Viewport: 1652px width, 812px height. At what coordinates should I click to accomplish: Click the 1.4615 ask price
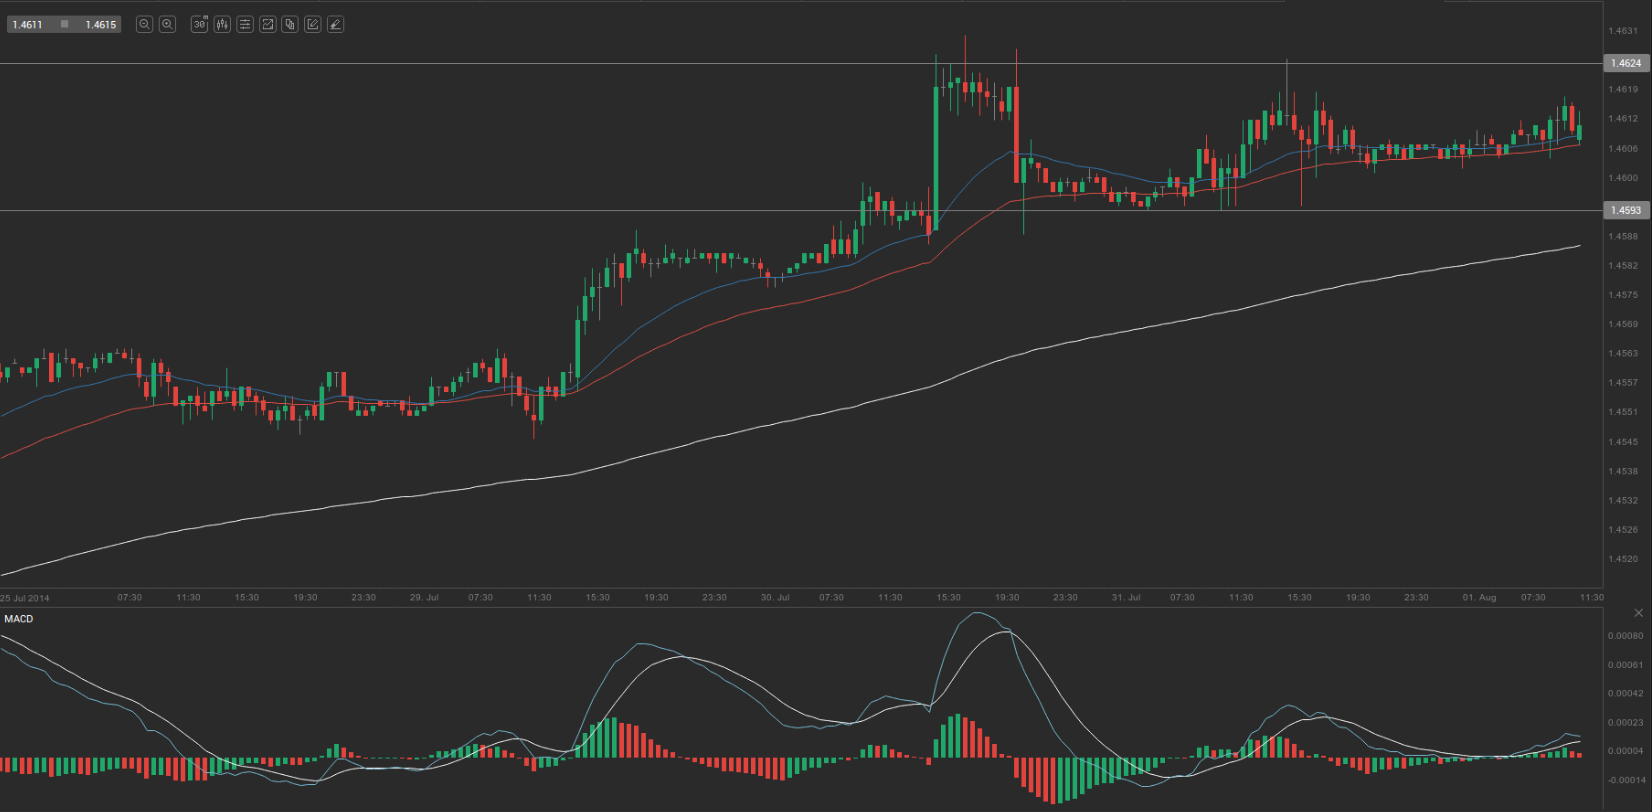click(x=101, y=24)
